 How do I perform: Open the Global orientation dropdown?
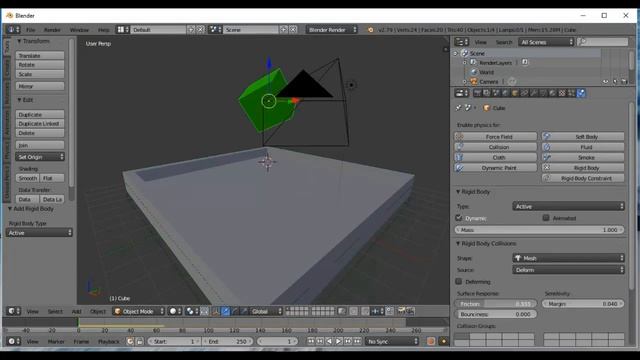point(266,311)
